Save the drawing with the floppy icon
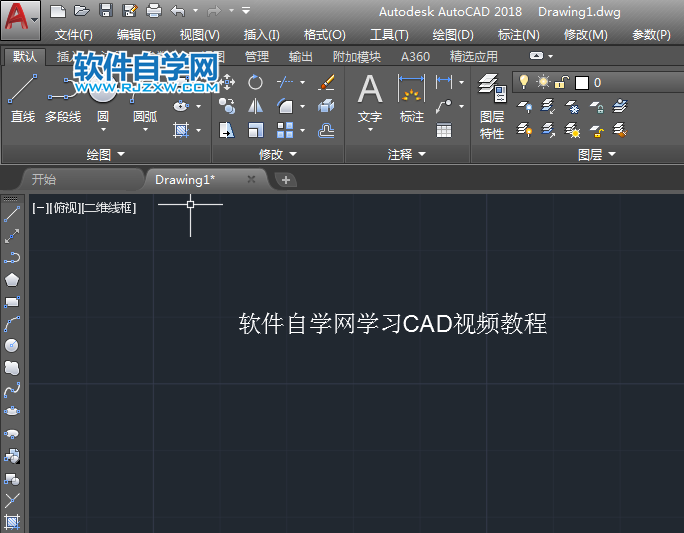The width and height of the screenshot is (684, 533). pos(106,10)
